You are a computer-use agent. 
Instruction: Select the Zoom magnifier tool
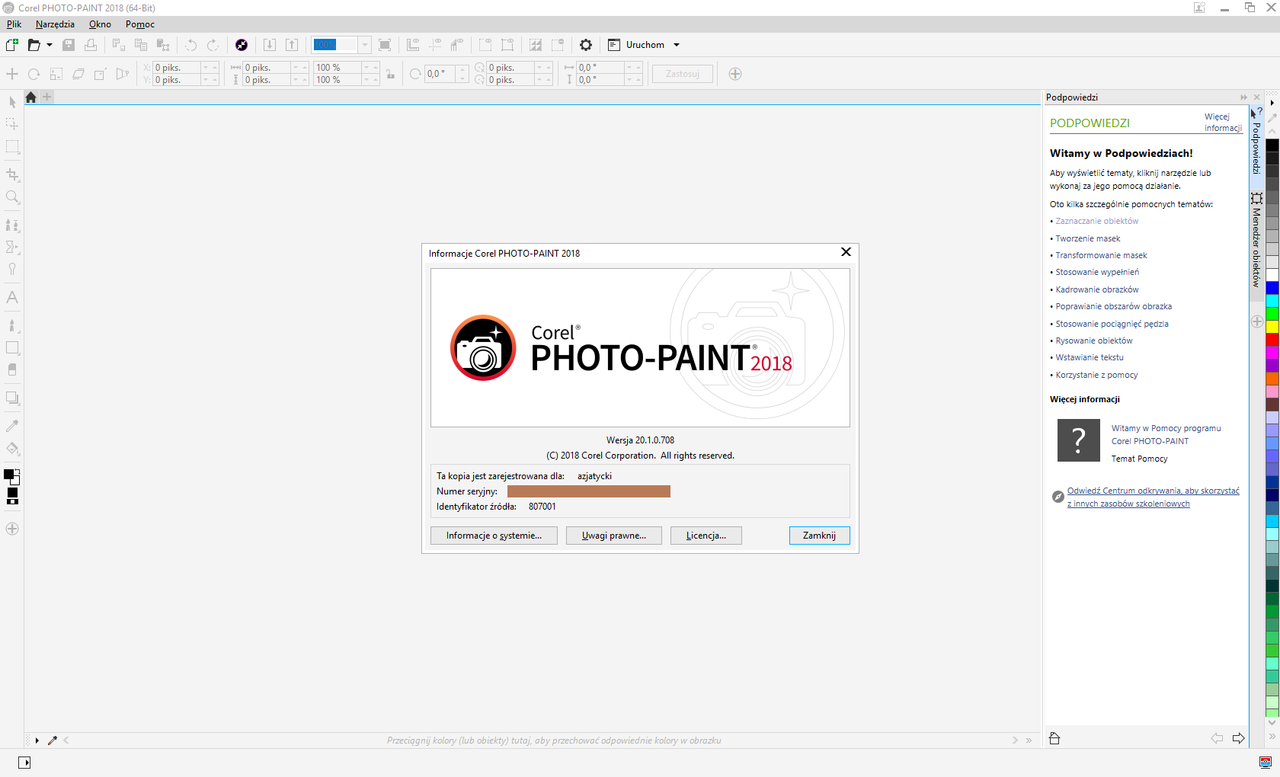(x=13, y=198)
